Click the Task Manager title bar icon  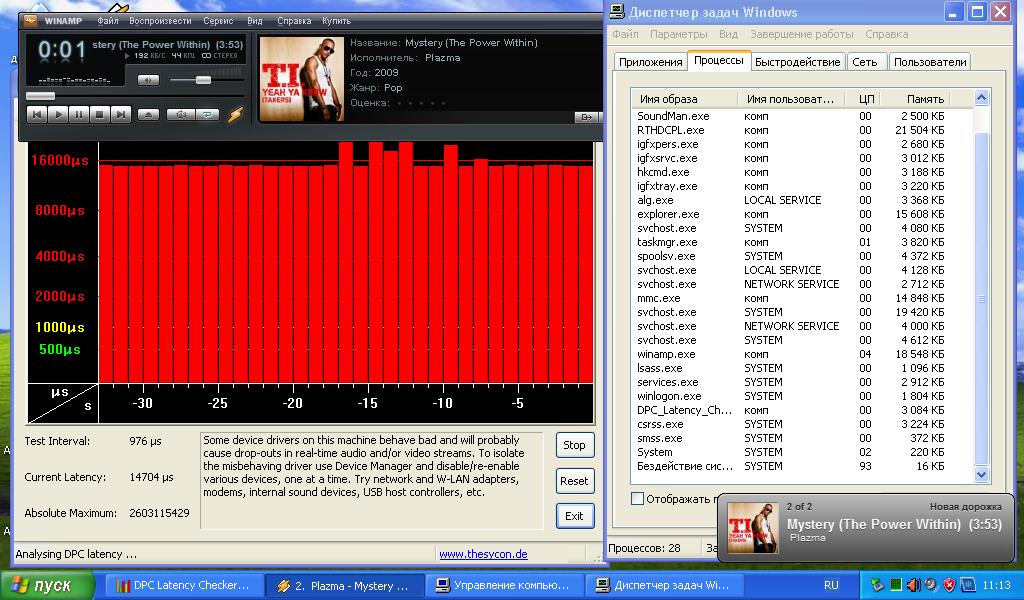[x=616, y=12]
